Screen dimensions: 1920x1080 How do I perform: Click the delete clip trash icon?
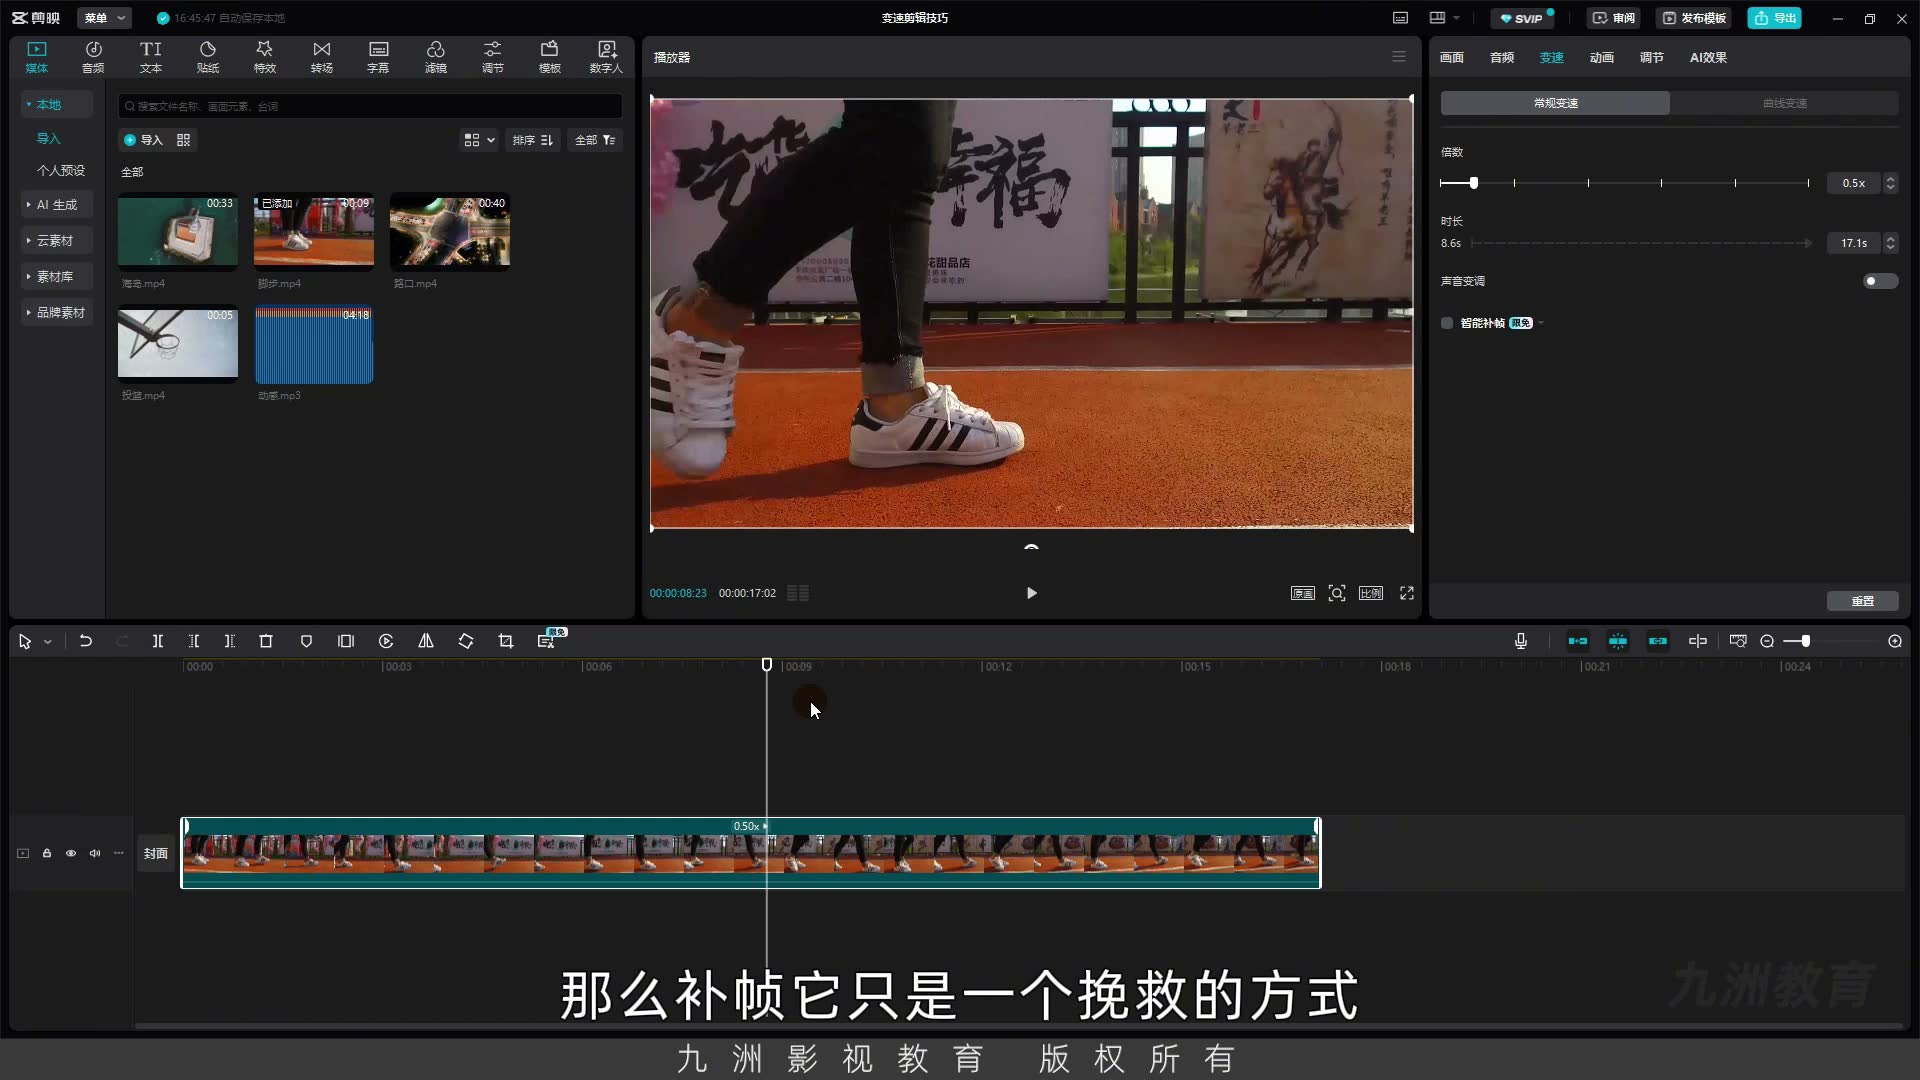266,641
